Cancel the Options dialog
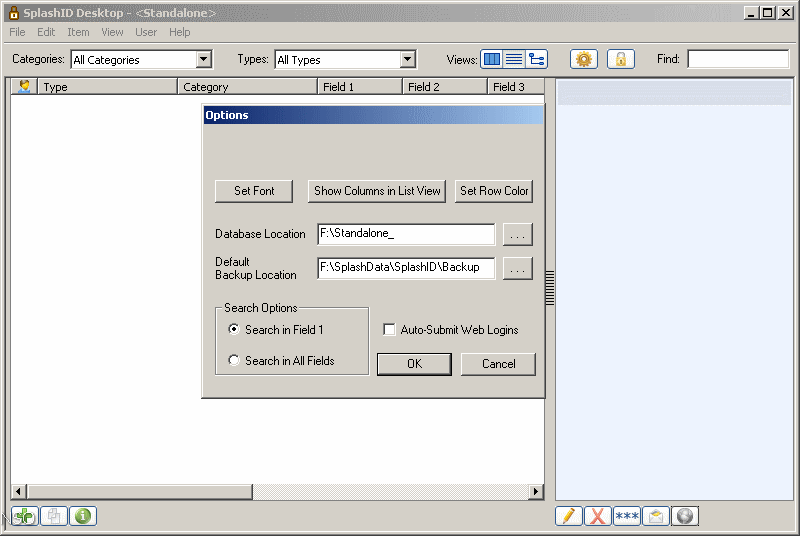The width and height of the screenshot is (800, 536). coord(498,364)
